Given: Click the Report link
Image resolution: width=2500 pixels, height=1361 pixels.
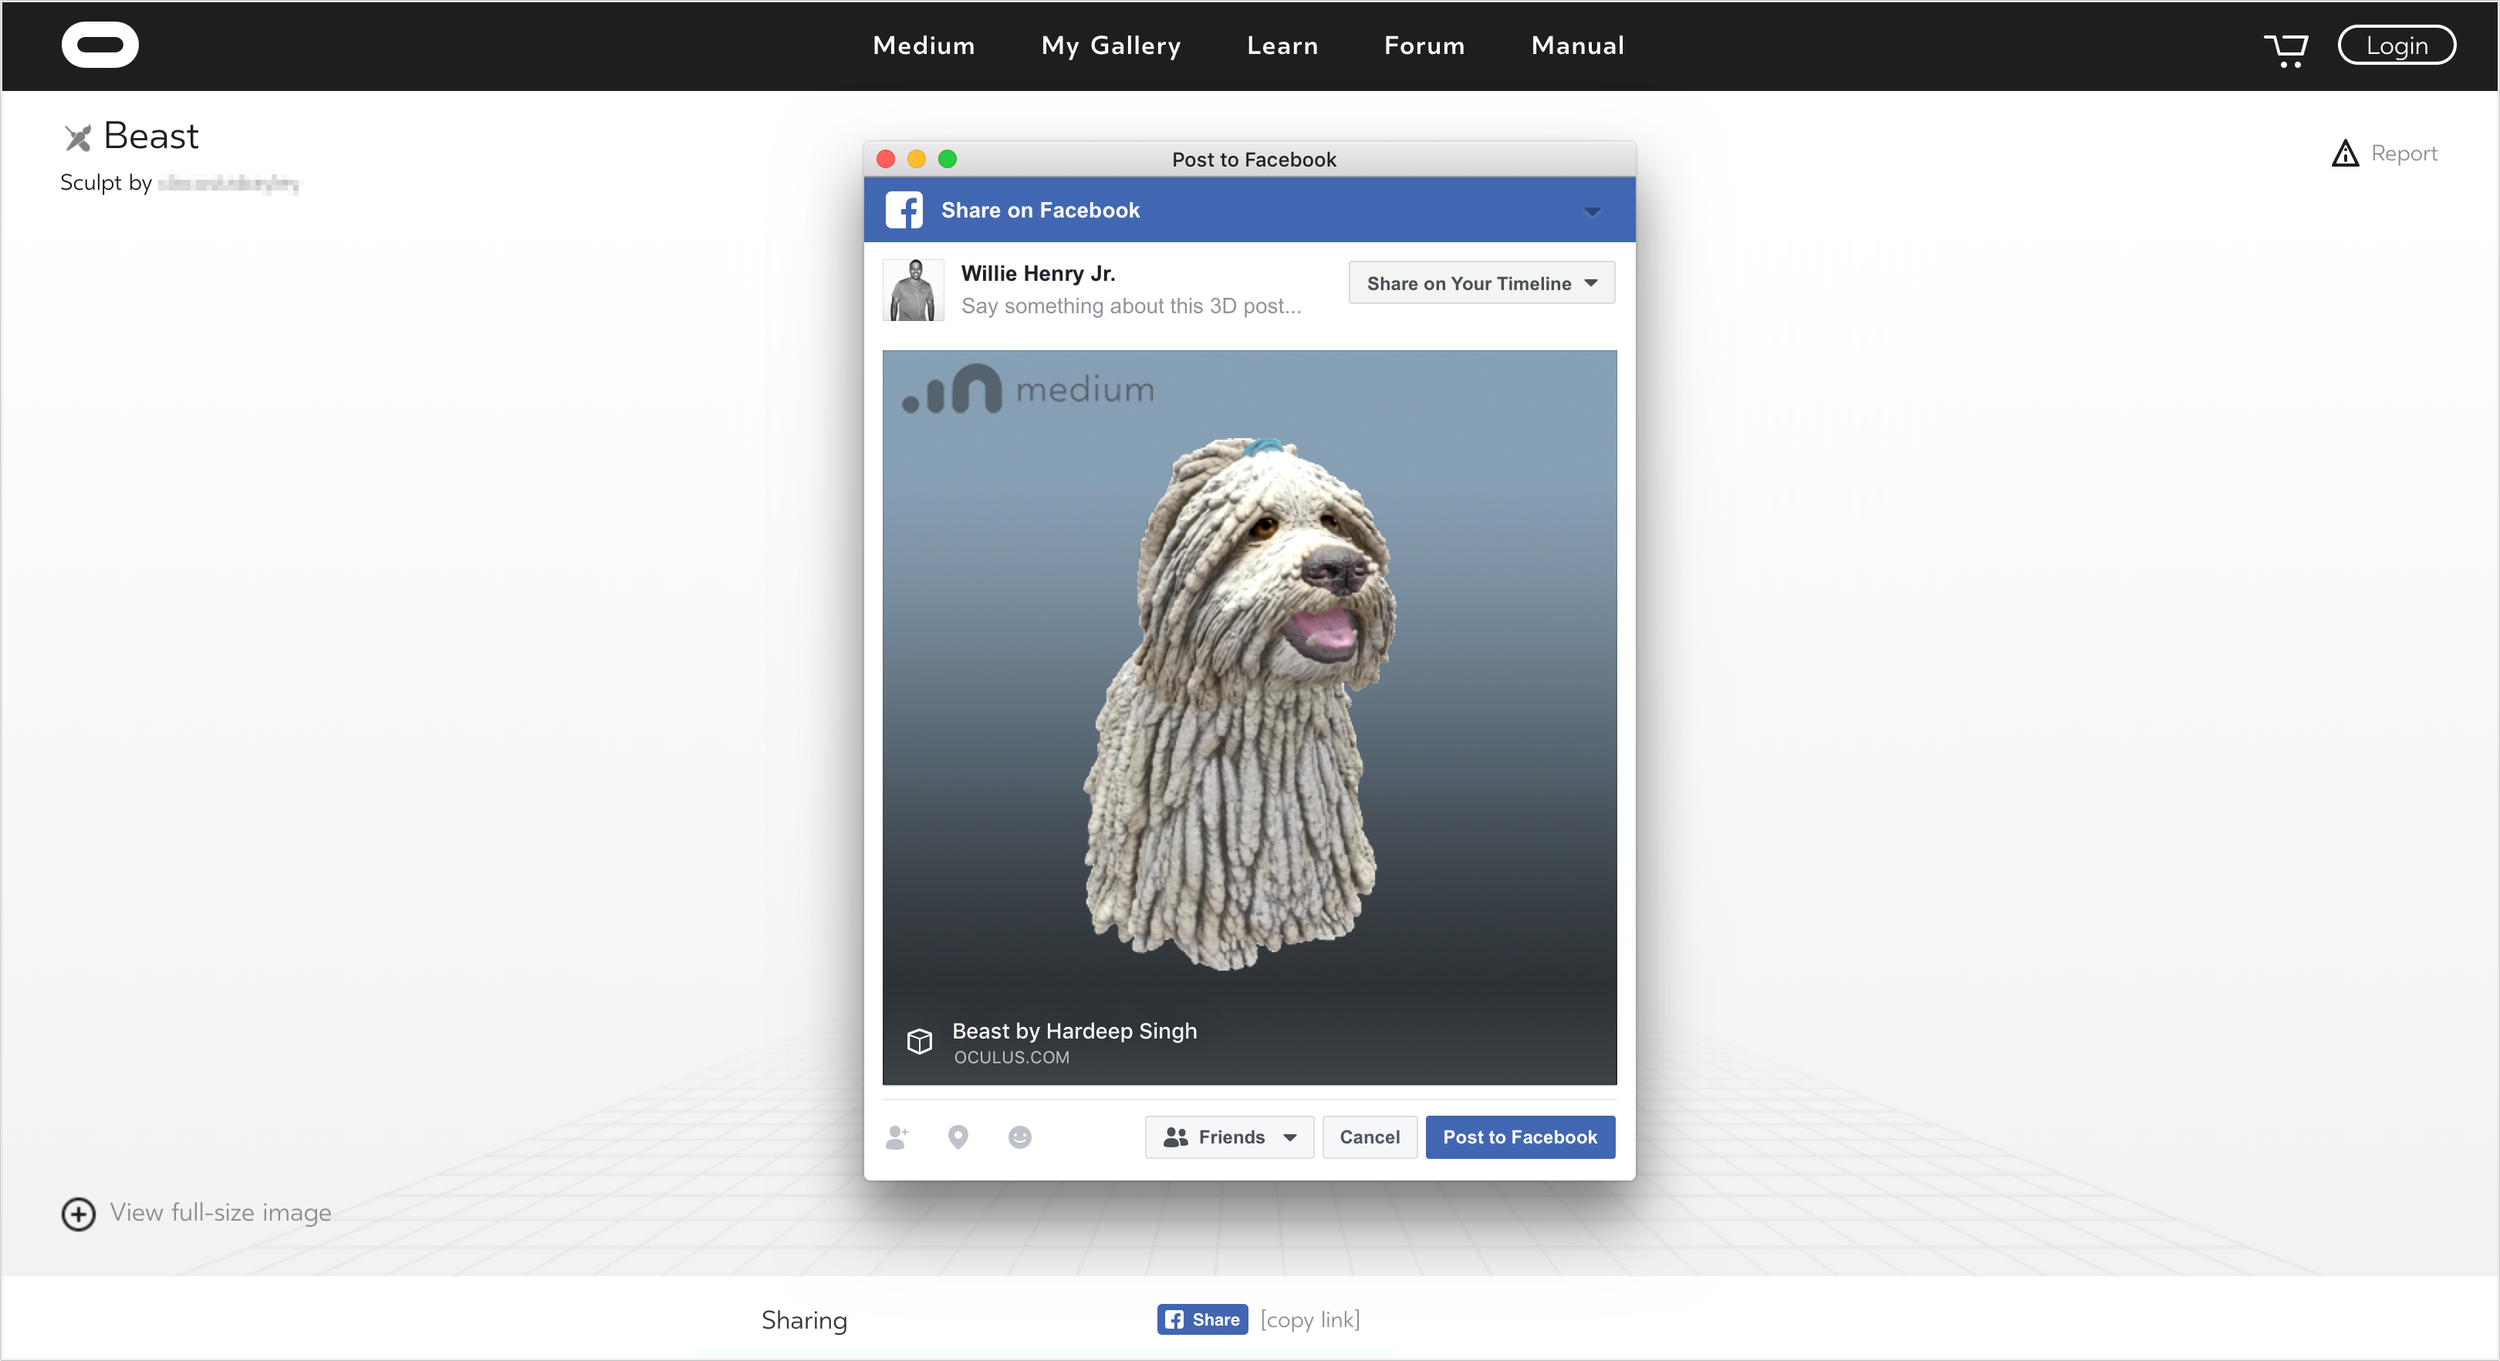Looking at the screenshot, I should [x=2404, y=153].
